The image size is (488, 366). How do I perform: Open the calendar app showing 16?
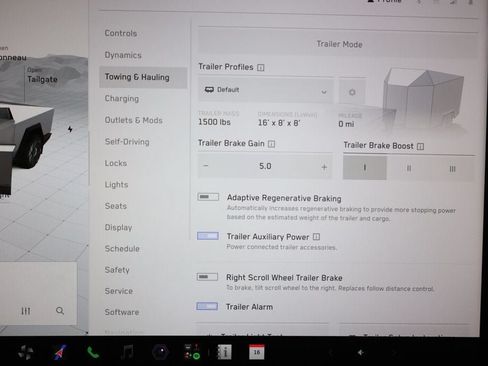point(257,352)
